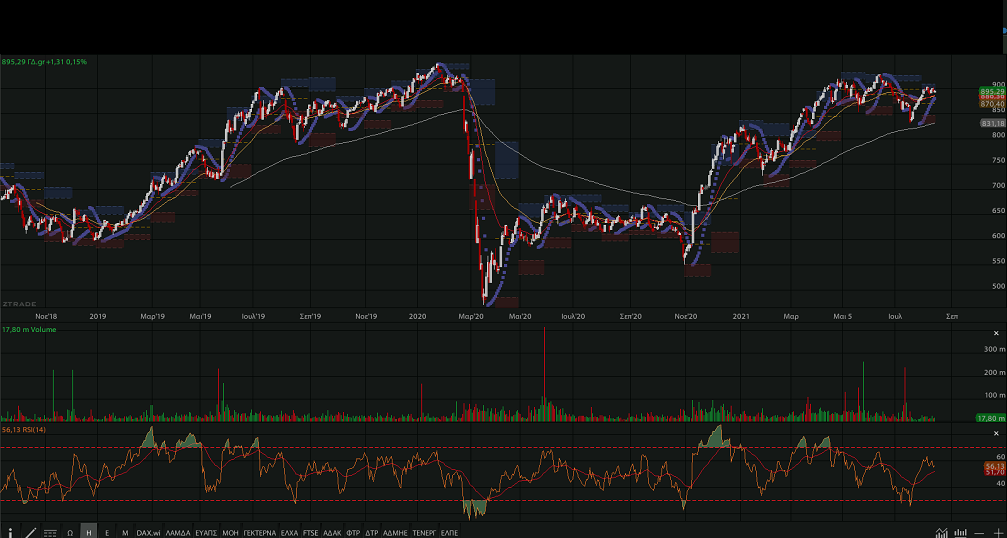
Task: Toggle the Η daily timeframe button
Action: [88, 532]
